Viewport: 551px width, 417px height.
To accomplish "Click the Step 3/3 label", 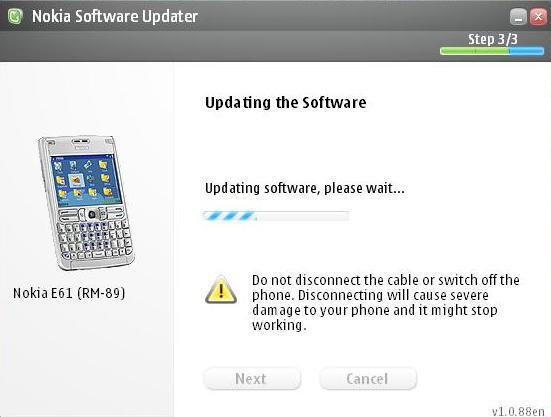I will [x=493, y=39].
